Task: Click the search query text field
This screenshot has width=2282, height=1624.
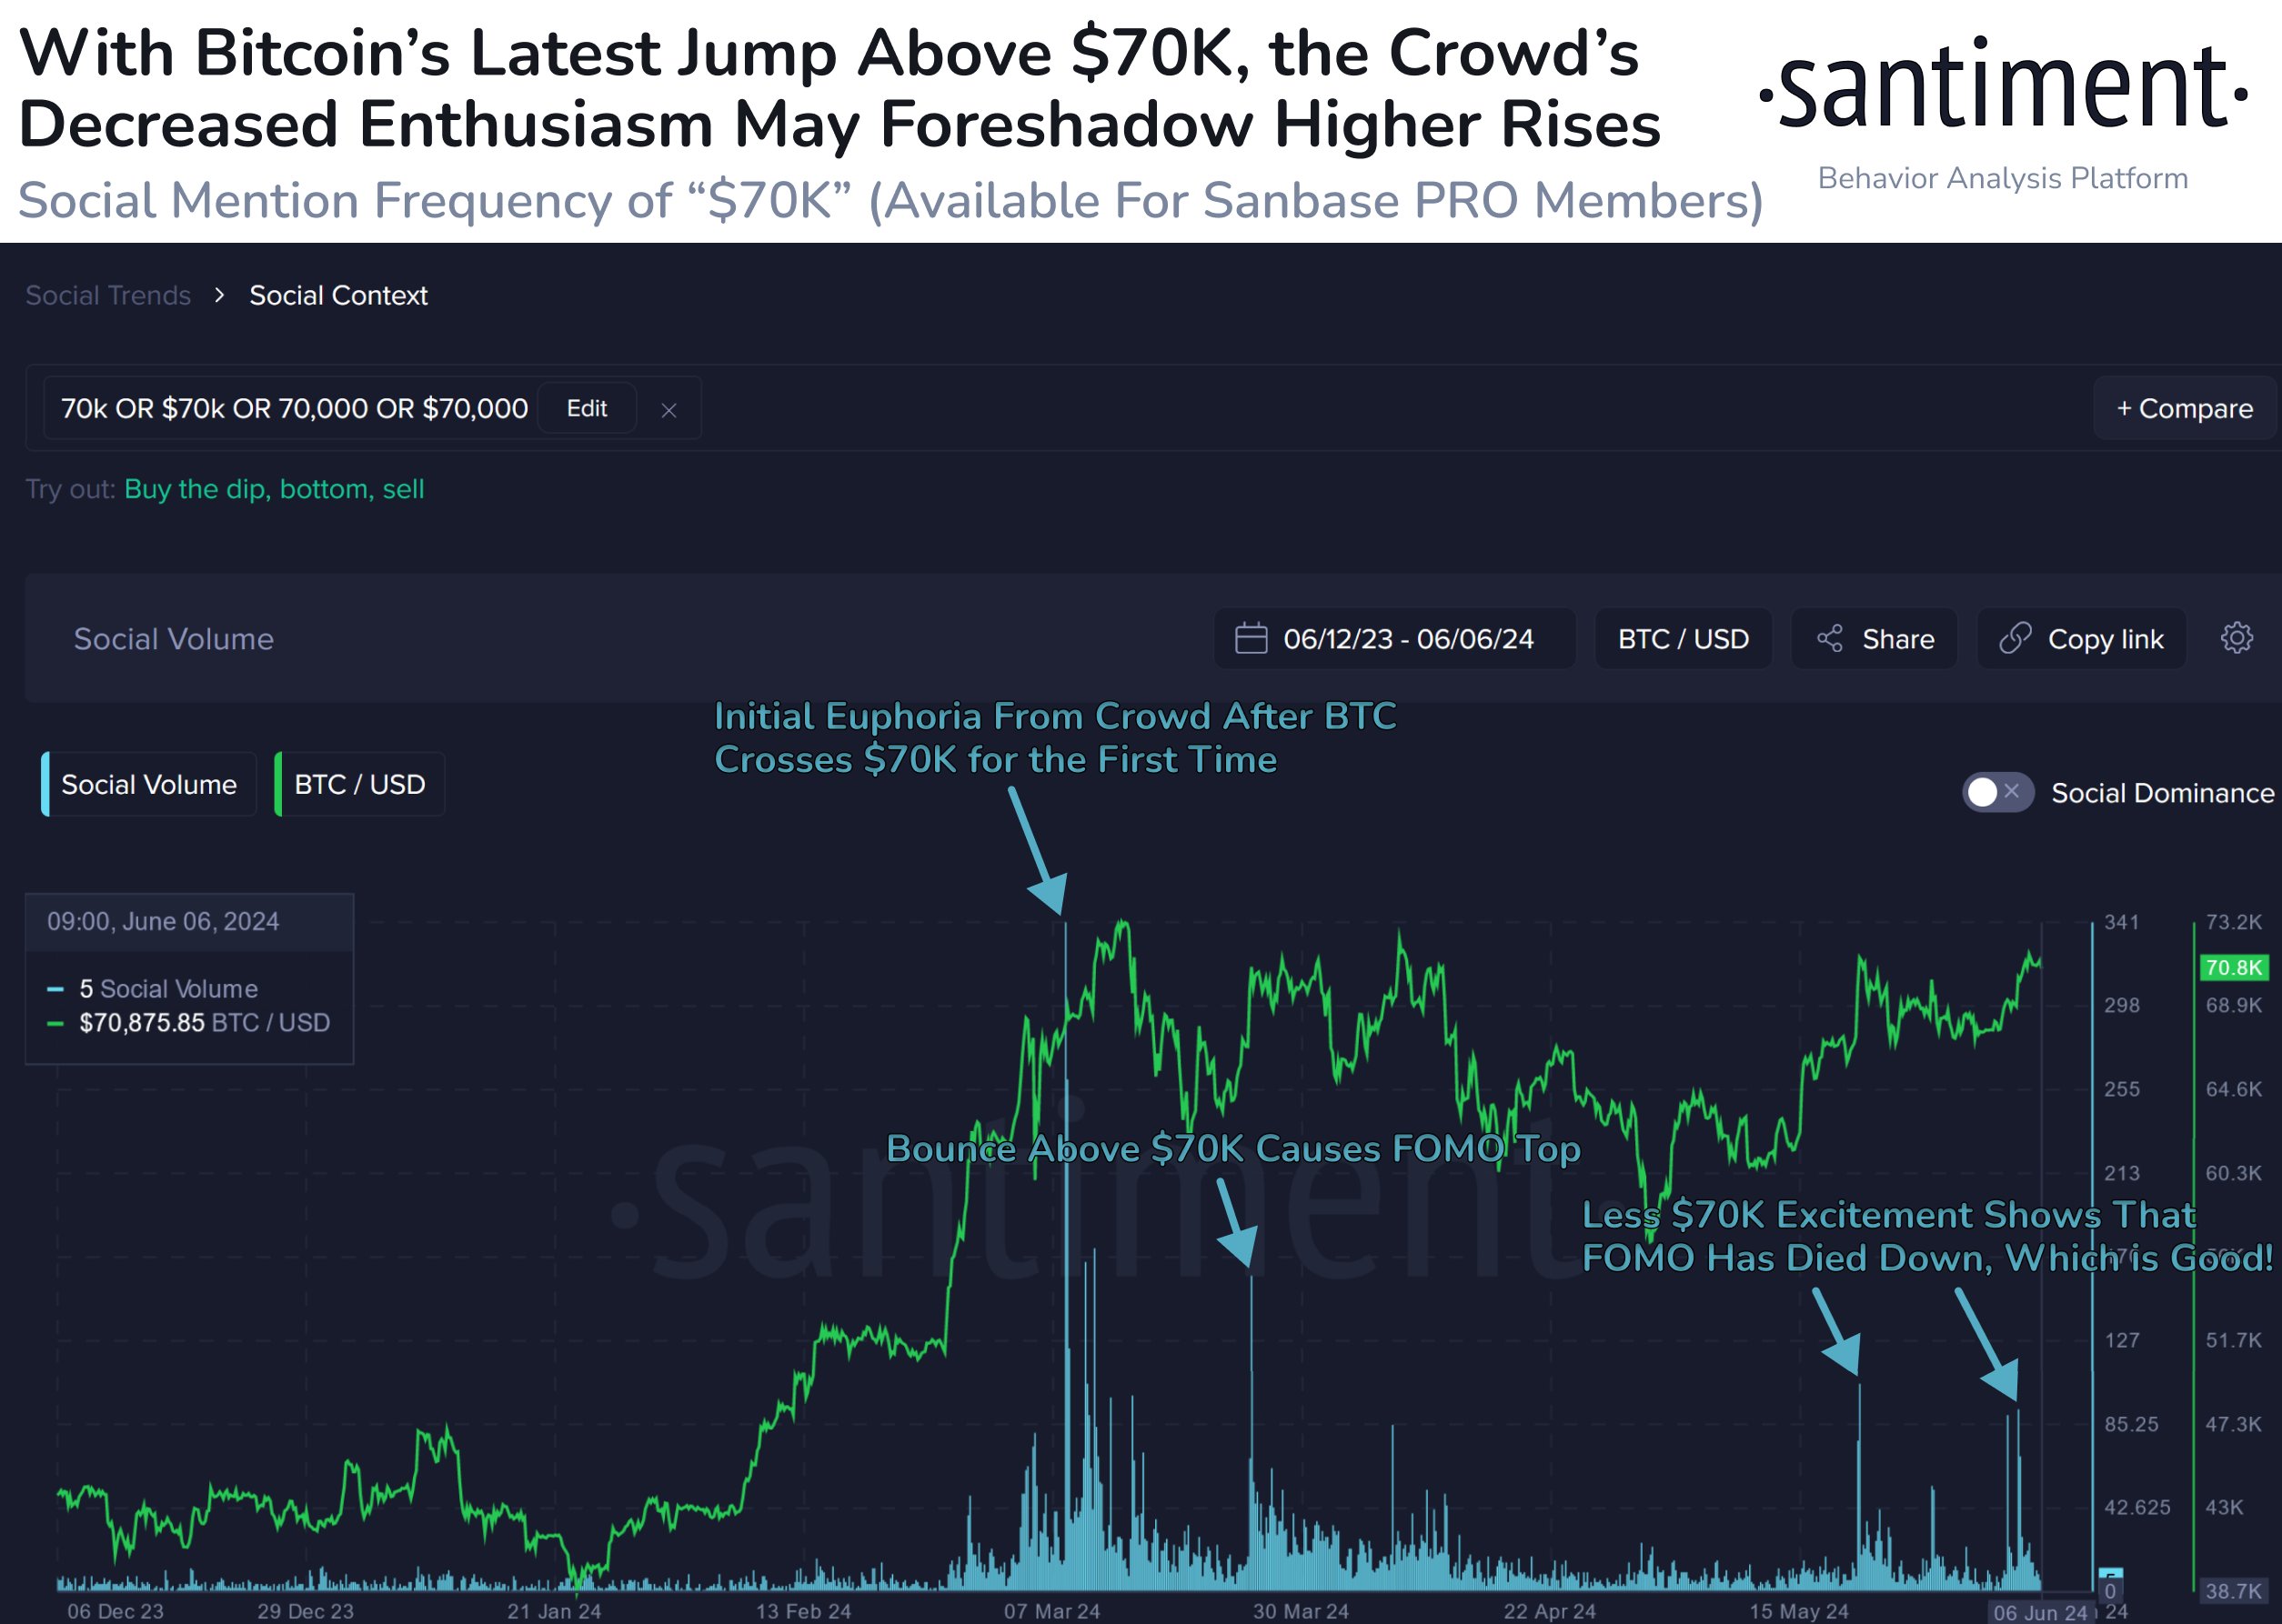Action: pyautogui.click(x=294, y=408)
